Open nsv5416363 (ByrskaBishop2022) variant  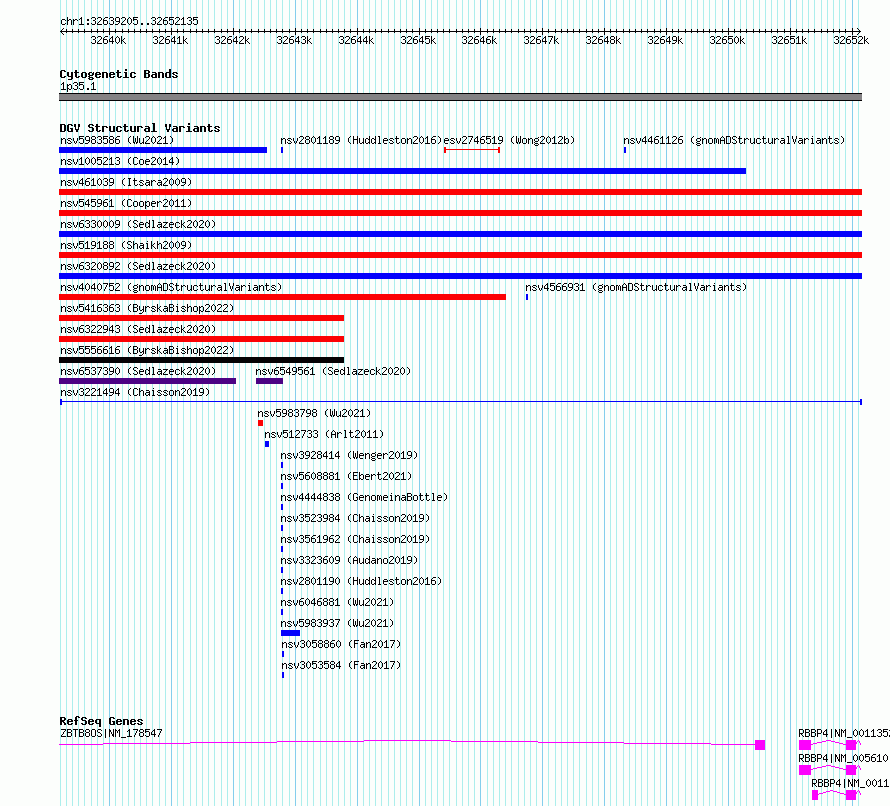click(147, 308)
